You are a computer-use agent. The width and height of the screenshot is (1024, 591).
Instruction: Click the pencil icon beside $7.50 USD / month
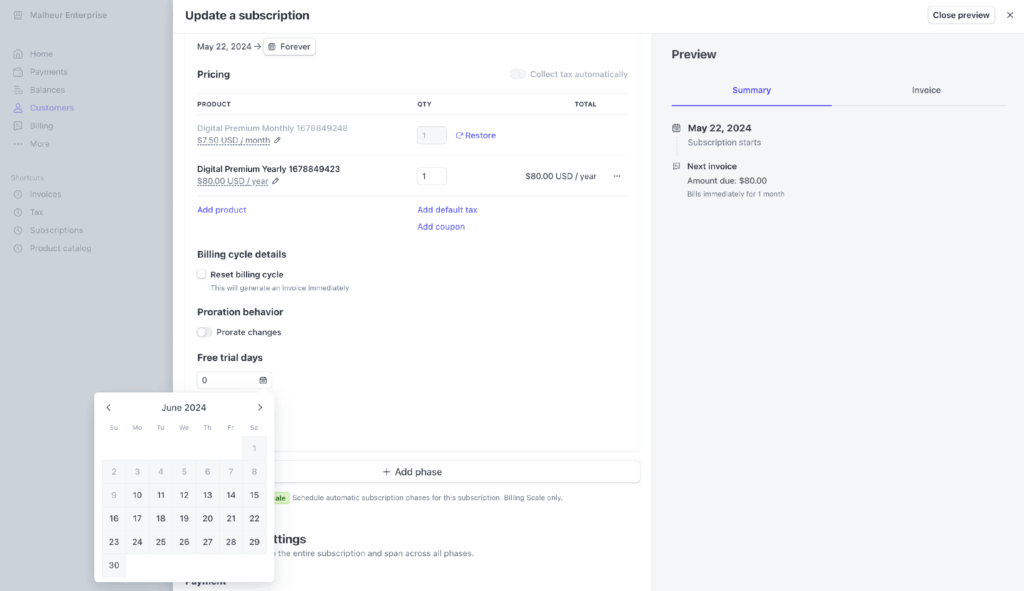click(x=278, y=140)
